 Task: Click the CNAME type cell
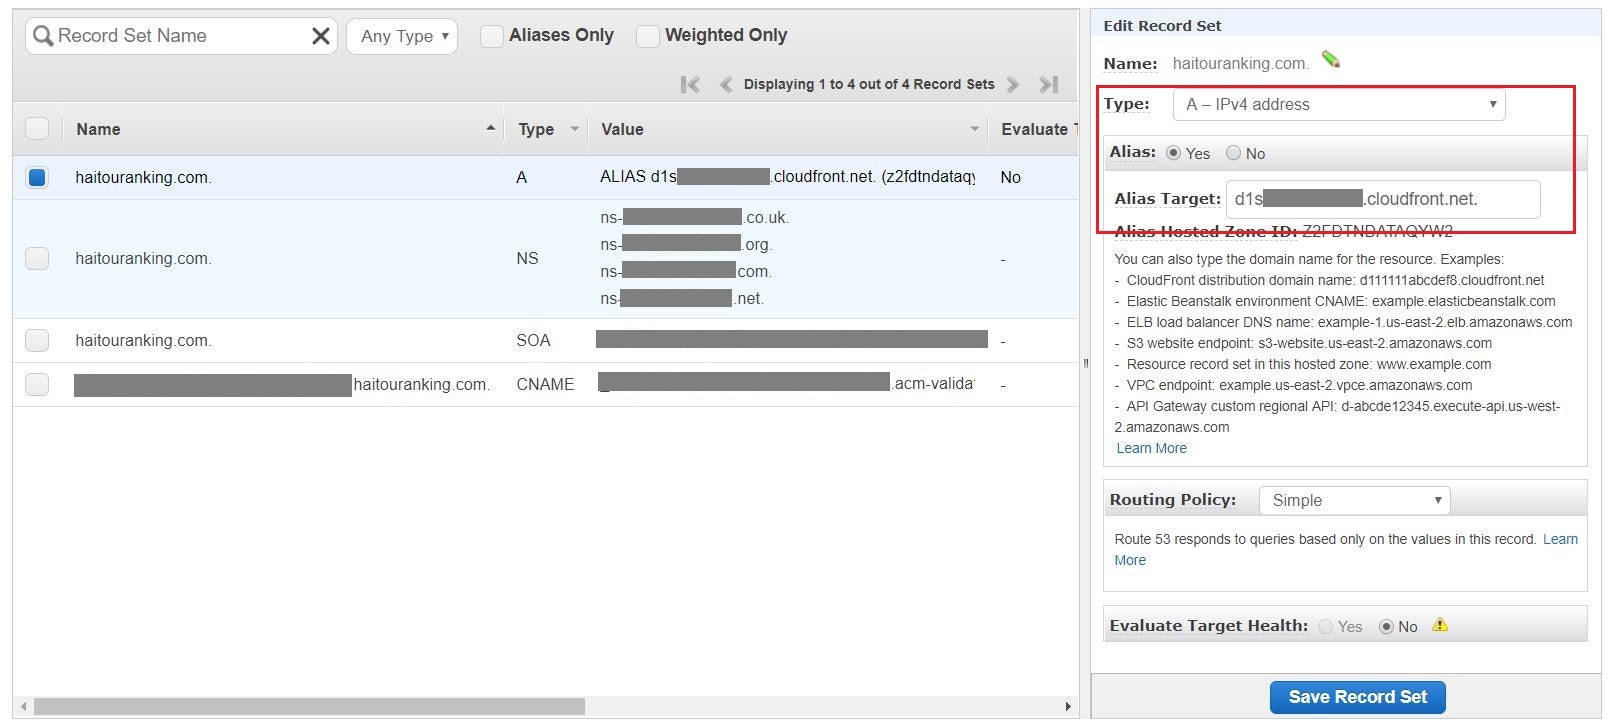tap(545, 384)
